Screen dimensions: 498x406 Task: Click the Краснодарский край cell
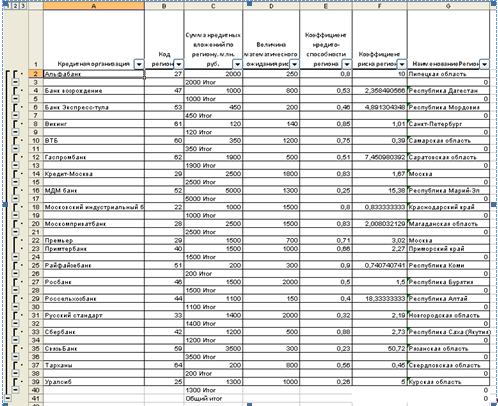pyautogui.click(x=448, y=207)
